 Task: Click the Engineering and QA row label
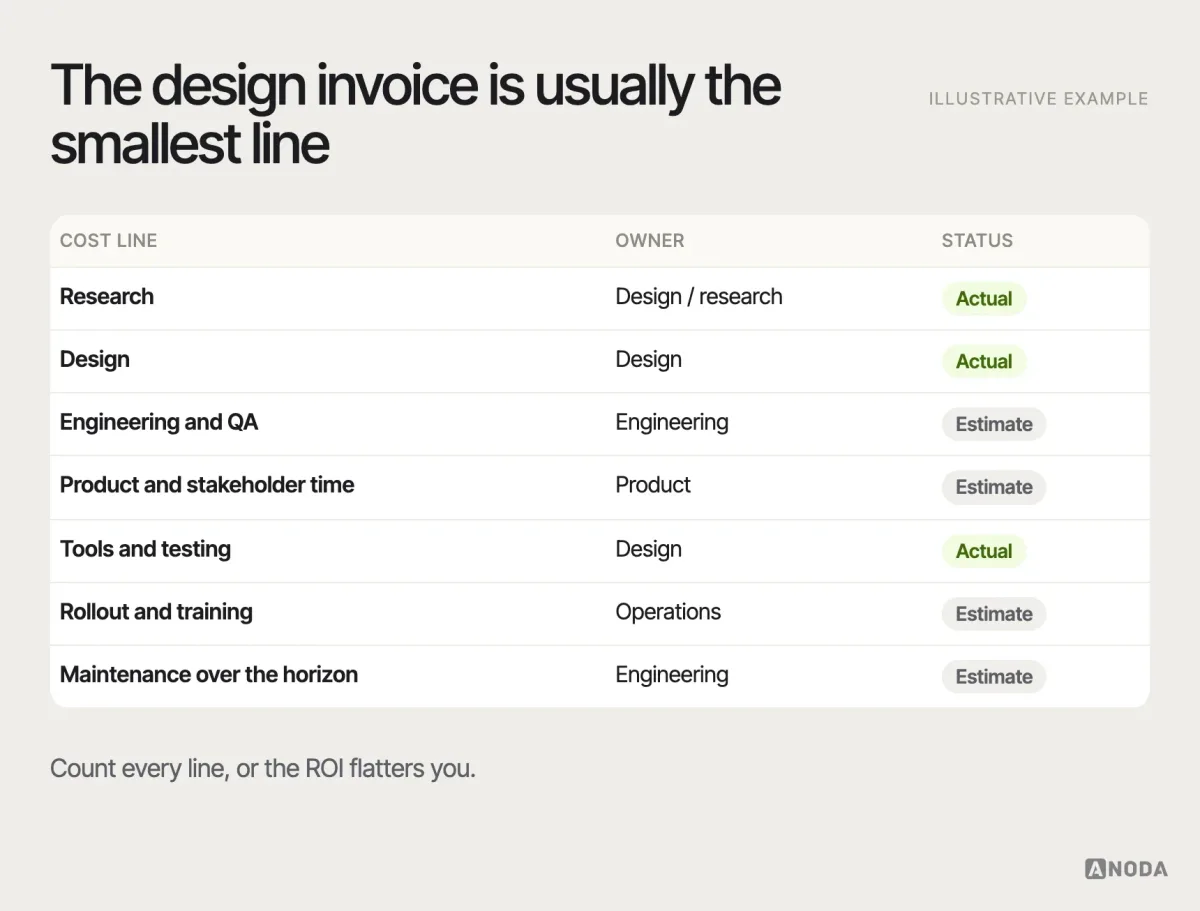tap(159, 423)
